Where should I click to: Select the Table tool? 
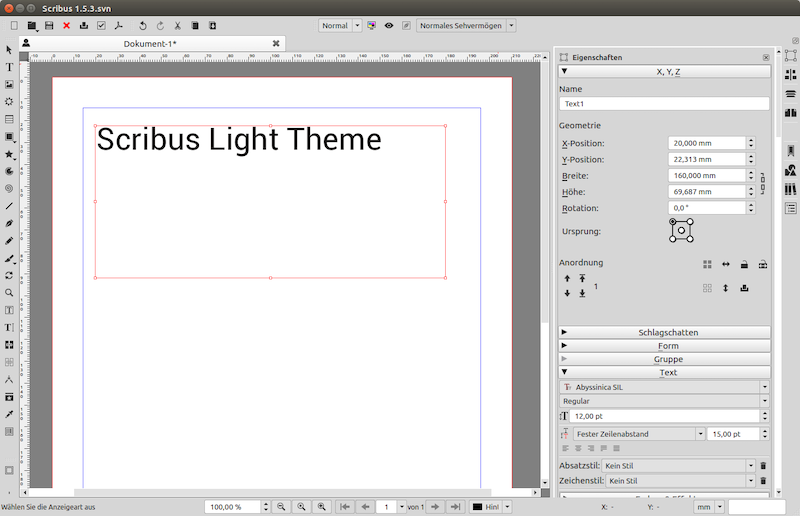tap(9, 119)
